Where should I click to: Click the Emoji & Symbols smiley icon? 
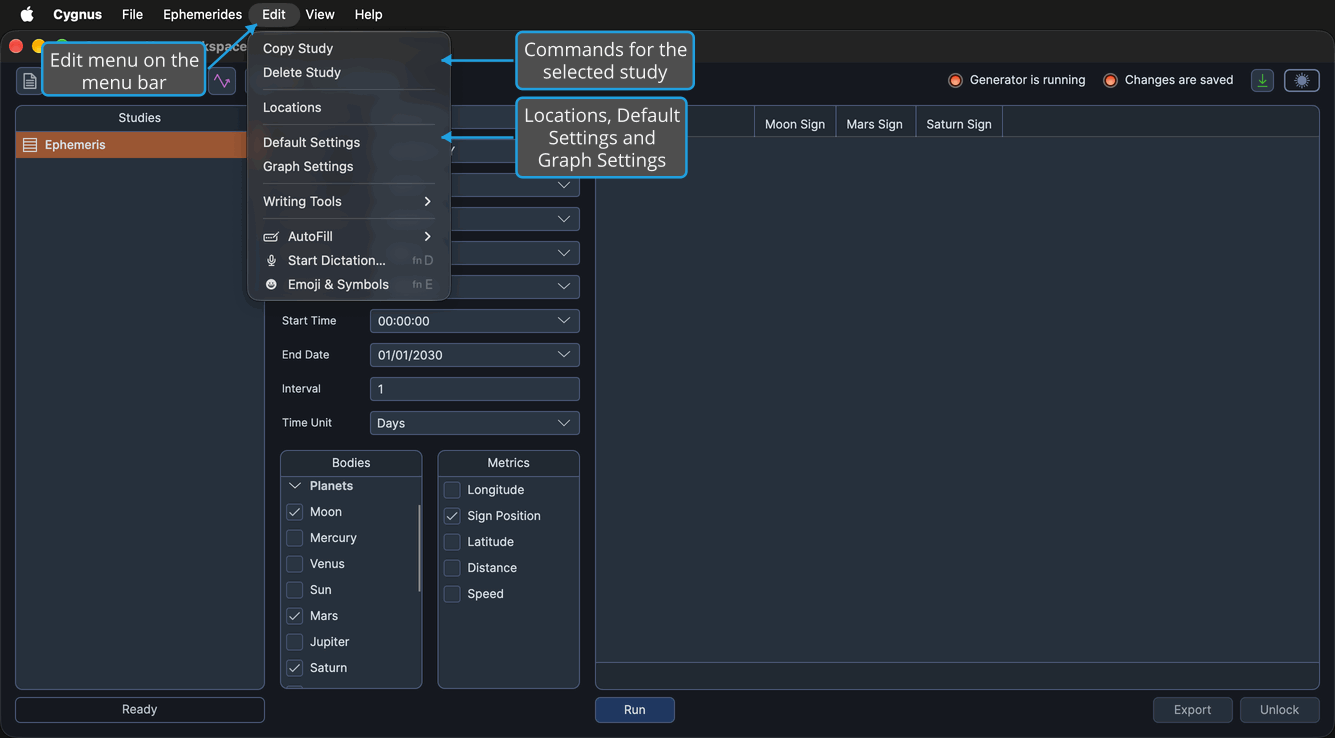(271, 284)
